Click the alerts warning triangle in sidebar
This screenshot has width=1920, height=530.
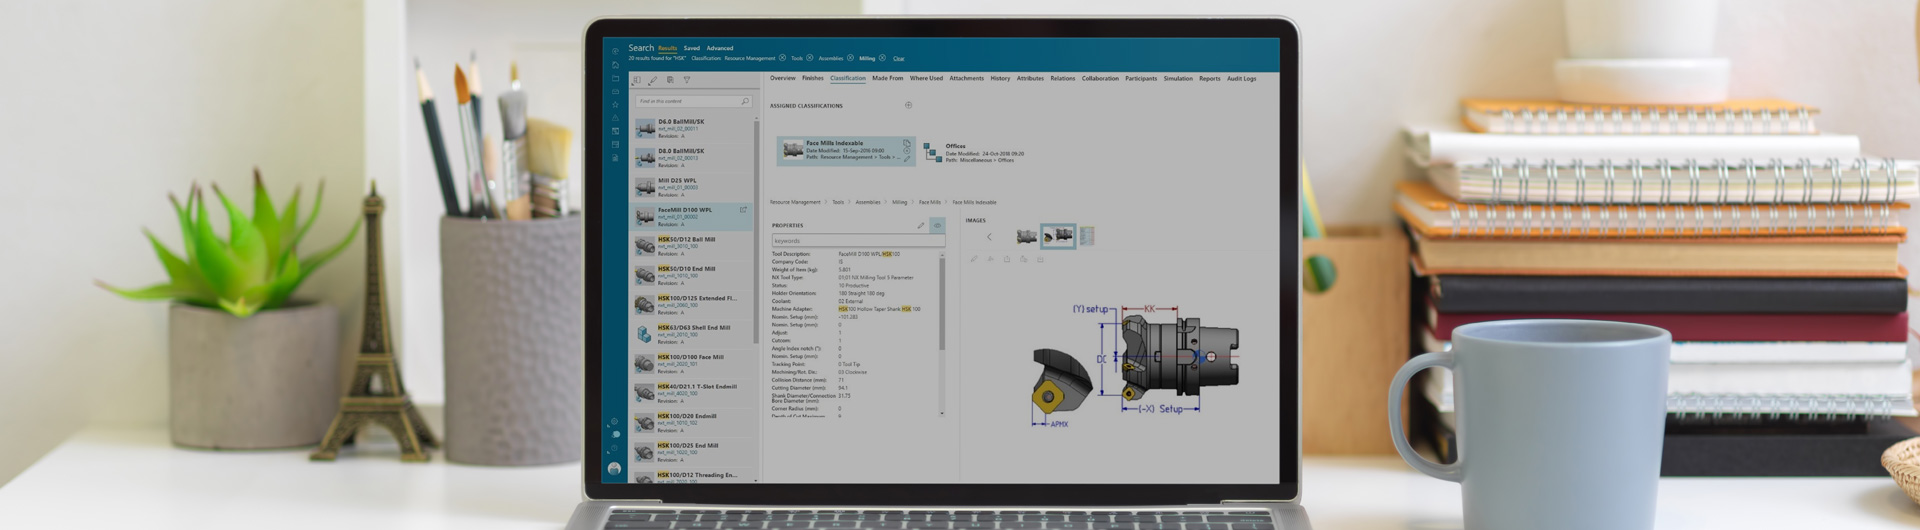[615, 118]
